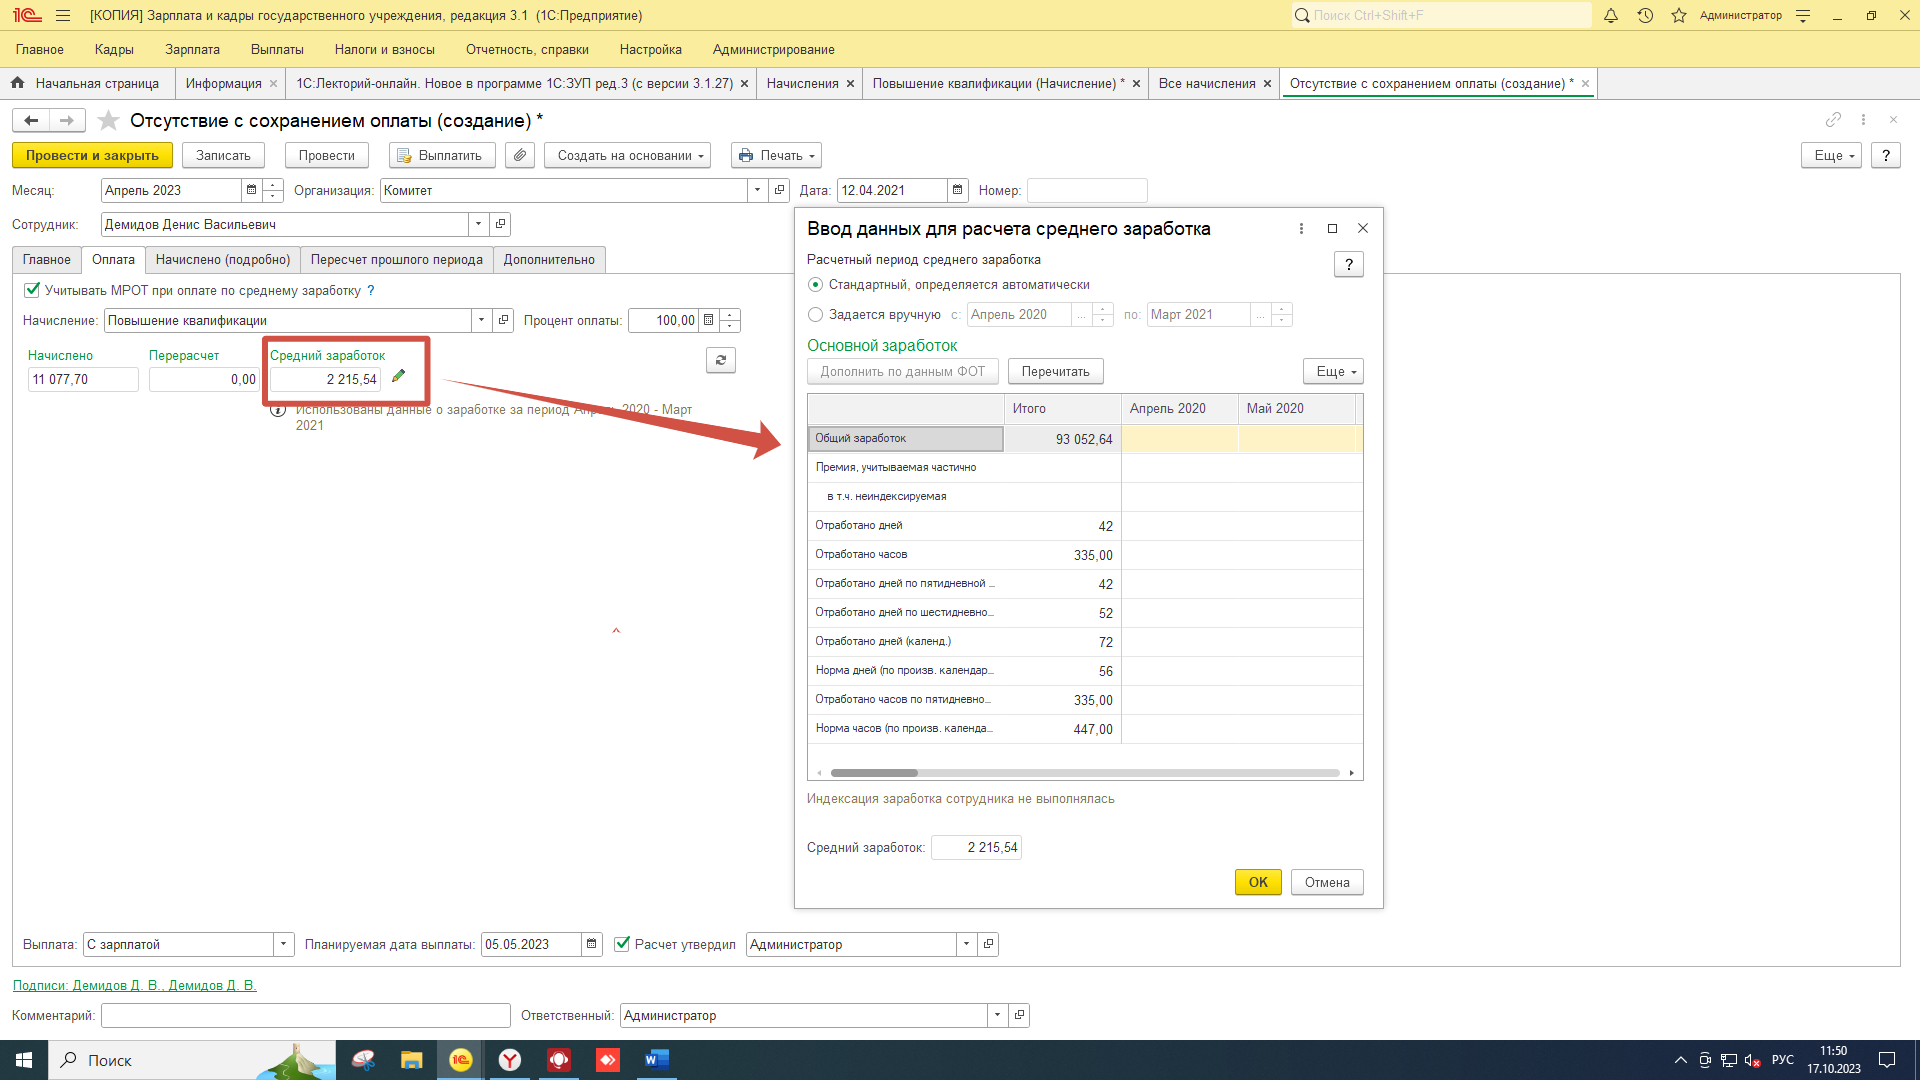Open the Кадры menu

114,49
